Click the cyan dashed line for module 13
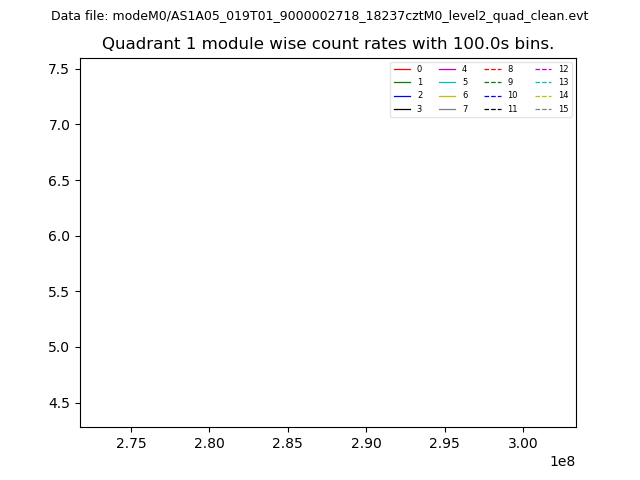The height and width of the screenshot is (480, 640). tap(543, 82)
